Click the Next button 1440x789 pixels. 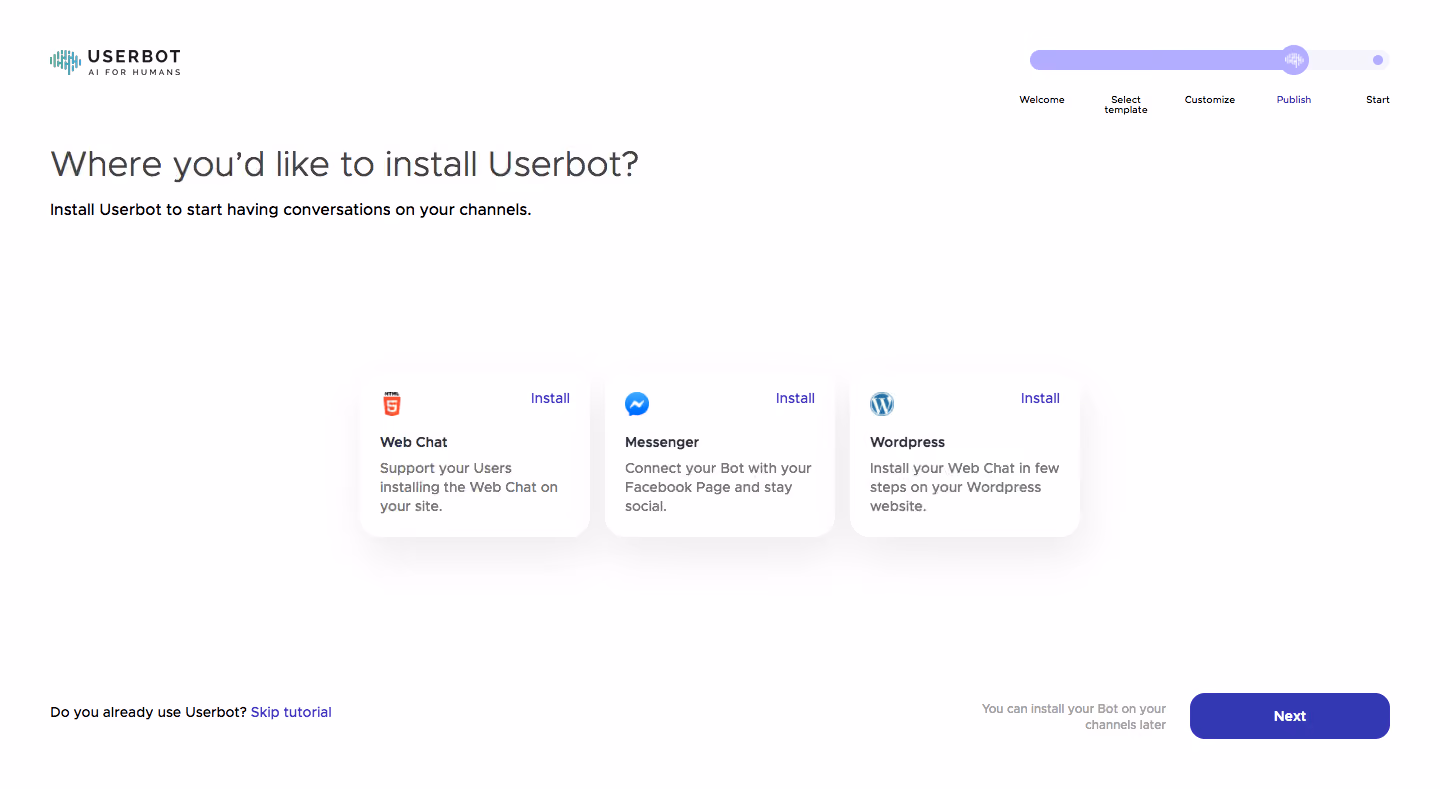(x=1290, y=716)
